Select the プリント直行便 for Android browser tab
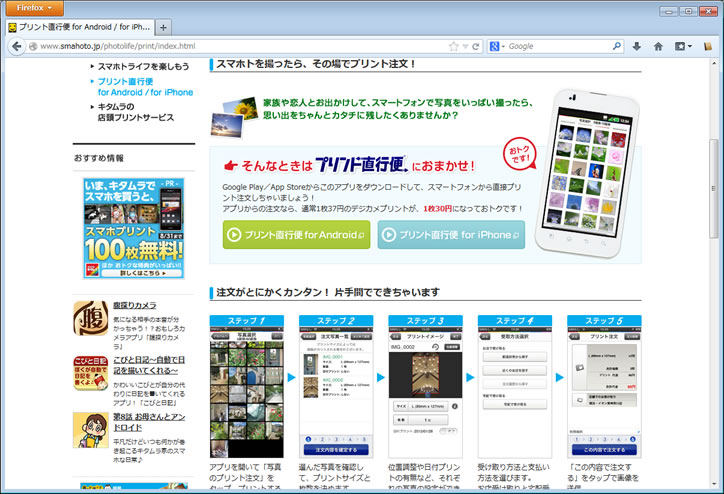This screenshot has width=724, height=494. (x=80, y=27)
